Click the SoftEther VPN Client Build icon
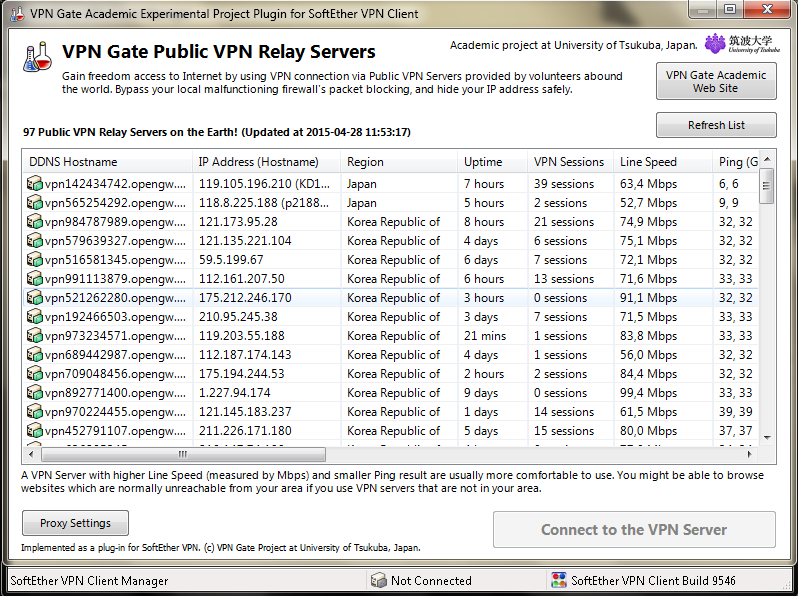Screen dimensions: 798x596 tap(559, 580)
